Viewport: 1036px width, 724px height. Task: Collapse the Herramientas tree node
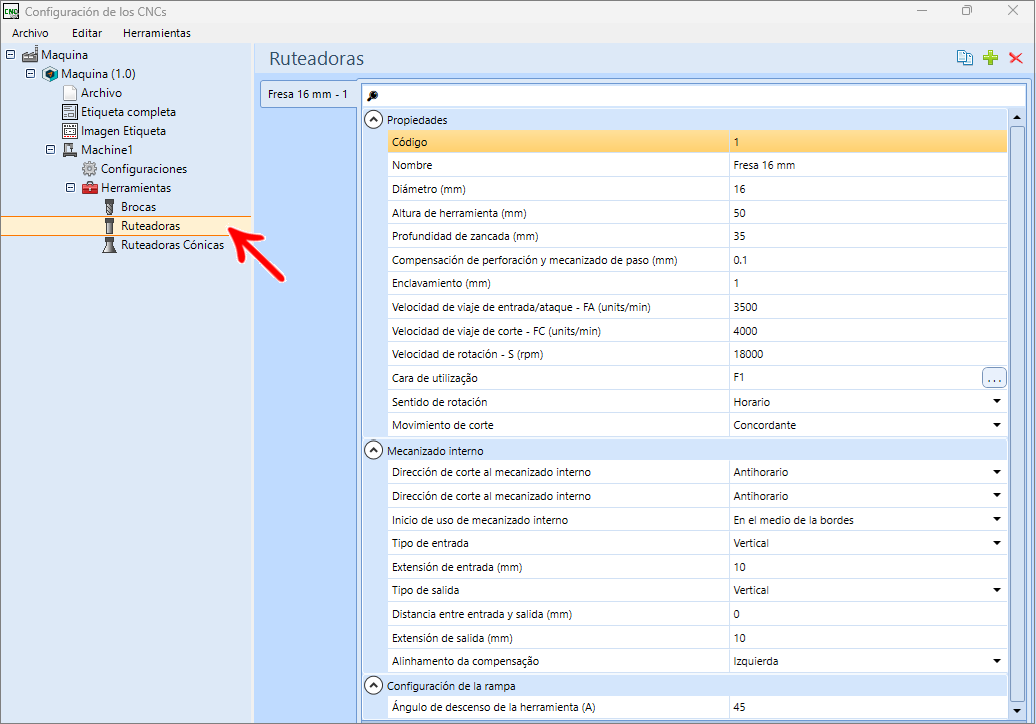pos(70,188)
